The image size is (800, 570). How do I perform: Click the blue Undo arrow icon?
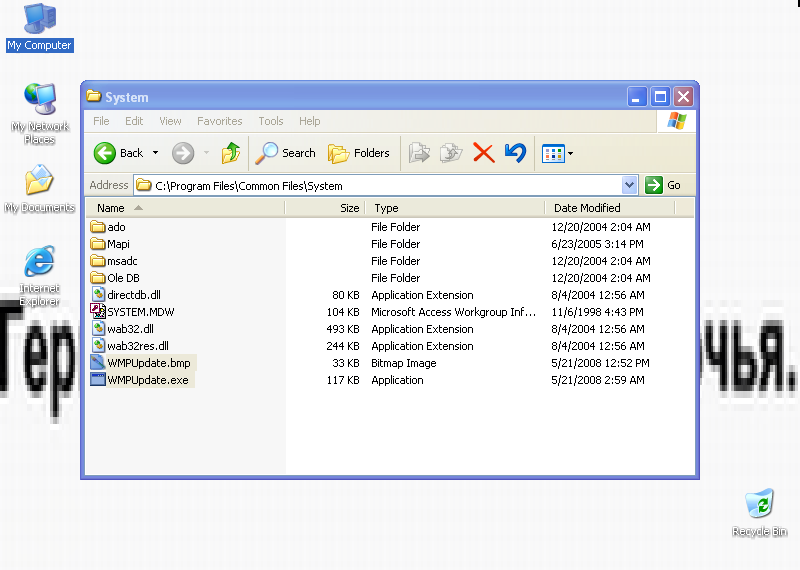(515, 153)
